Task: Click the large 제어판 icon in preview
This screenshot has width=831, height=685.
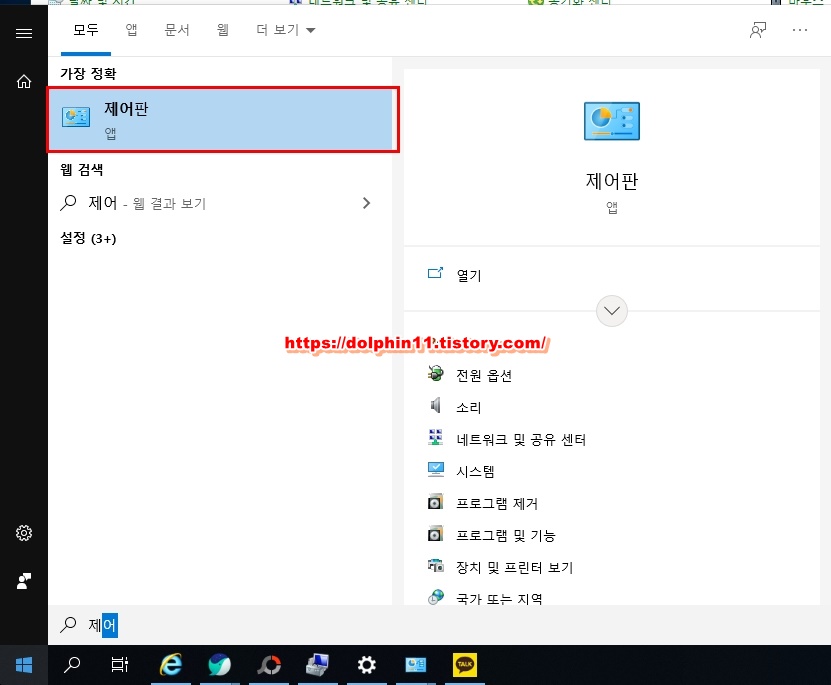Action: coord(612,121)
